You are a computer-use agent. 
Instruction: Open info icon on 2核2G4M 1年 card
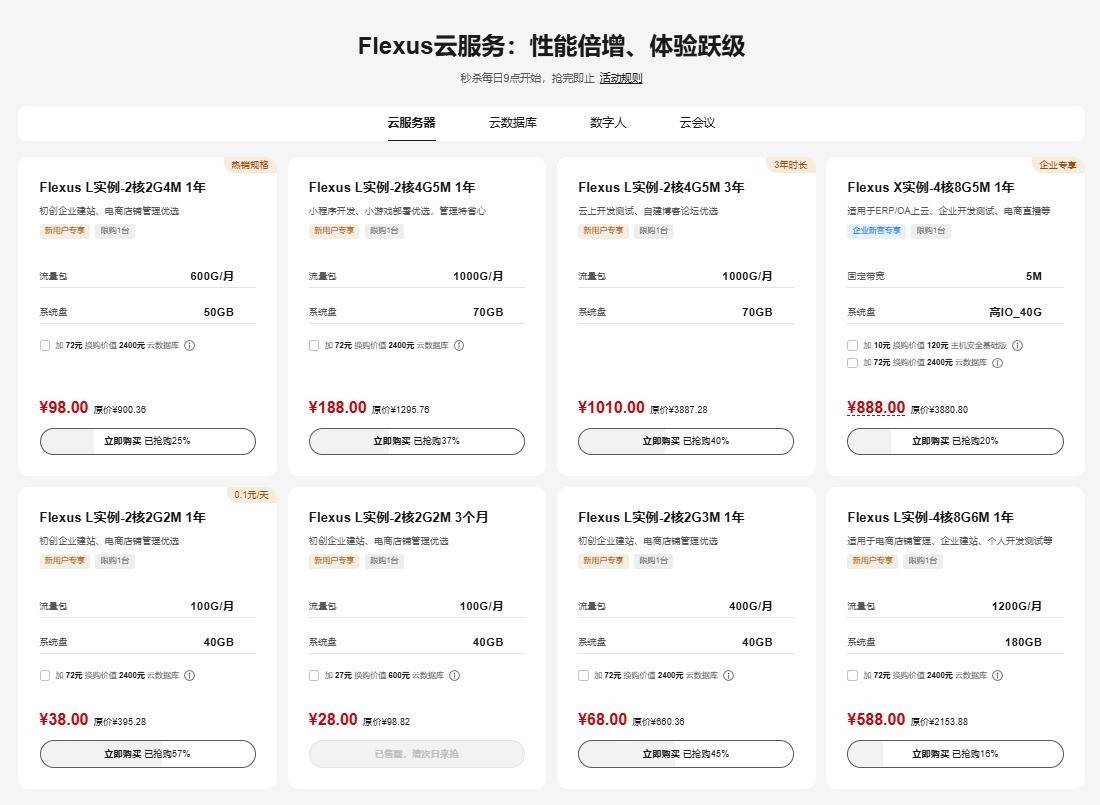click(189, 345)
